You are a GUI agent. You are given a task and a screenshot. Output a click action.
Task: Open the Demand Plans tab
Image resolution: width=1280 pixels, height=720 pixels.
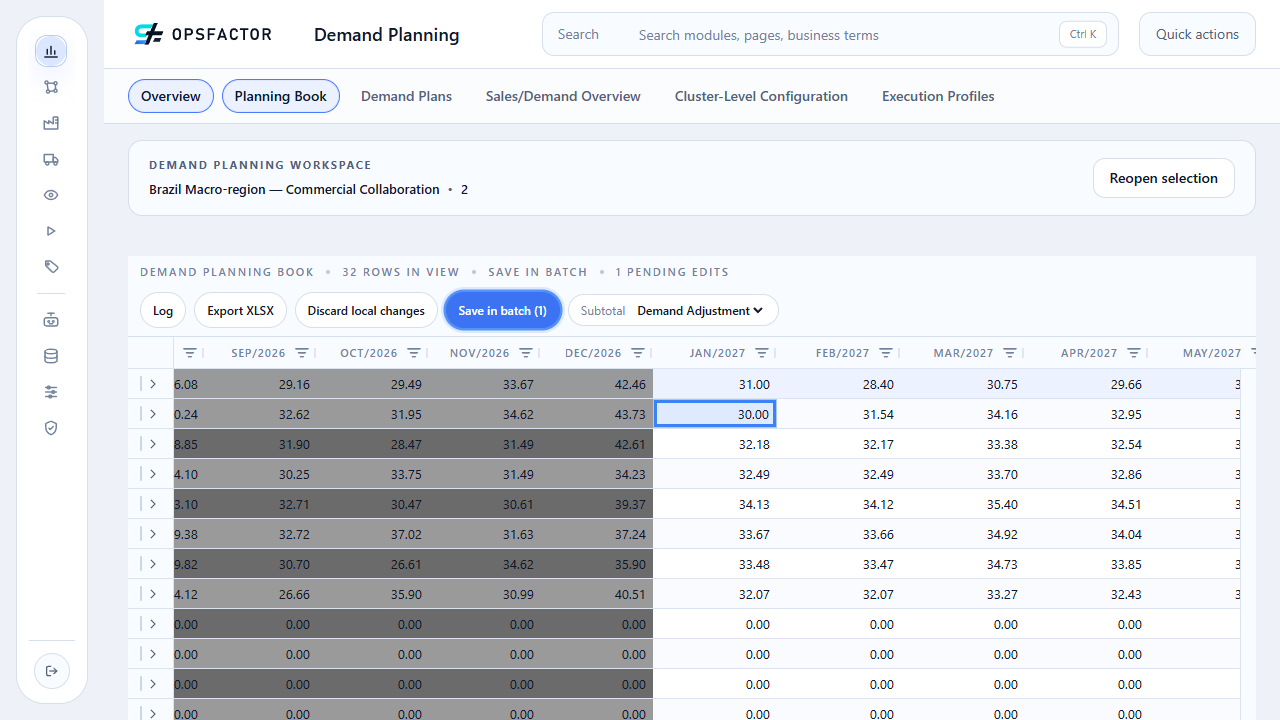click(406, 96)
